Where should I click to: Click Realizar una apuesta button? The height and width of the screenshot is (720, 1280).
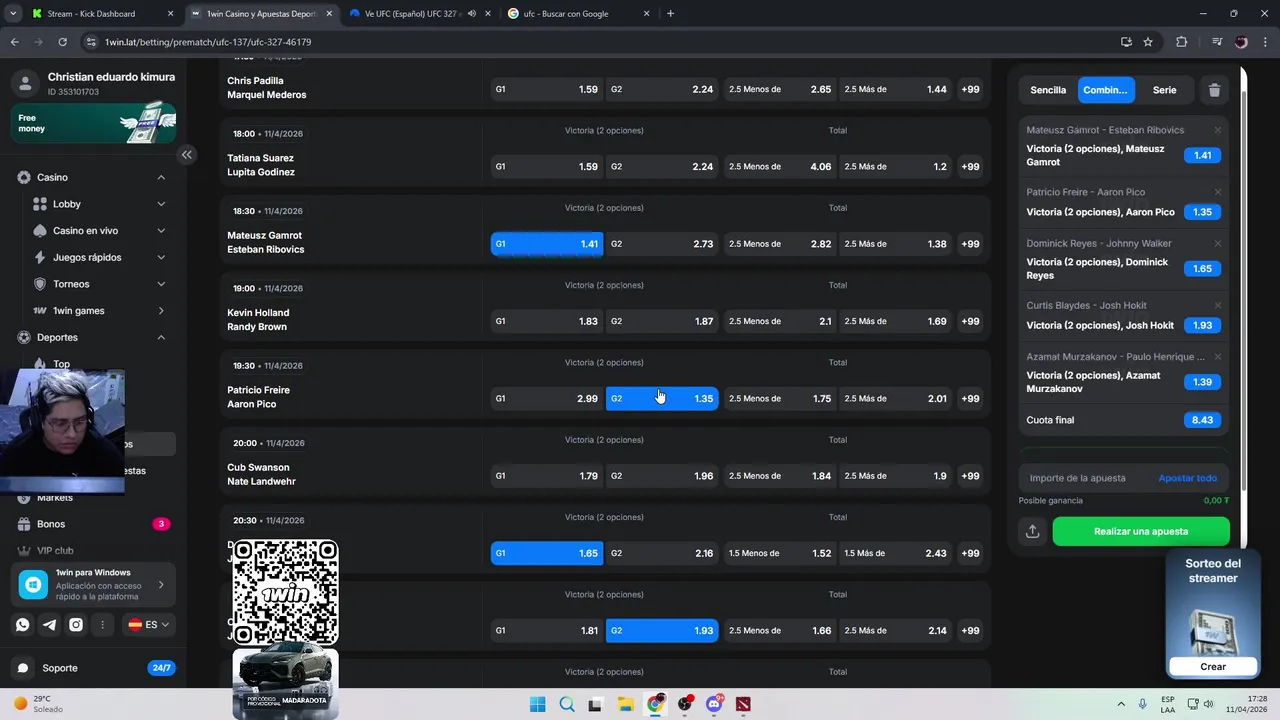pos(1141,532)
